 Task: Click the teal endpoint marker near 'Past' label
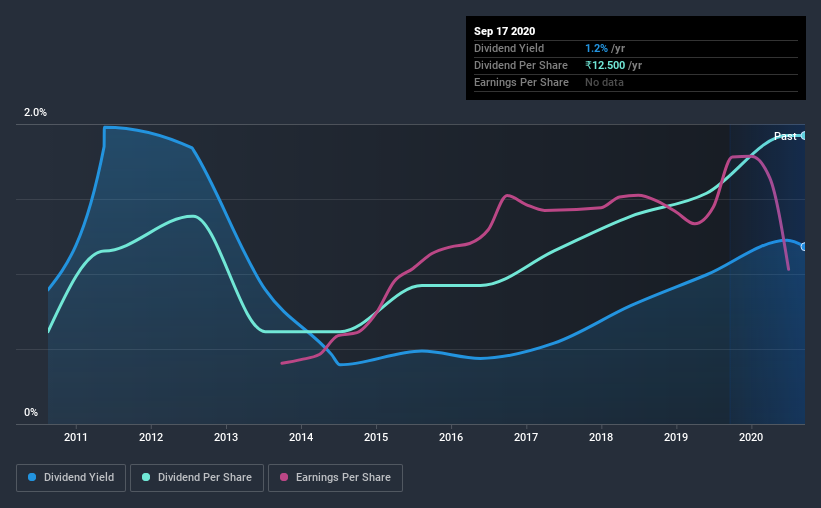[x=804, y=136]
